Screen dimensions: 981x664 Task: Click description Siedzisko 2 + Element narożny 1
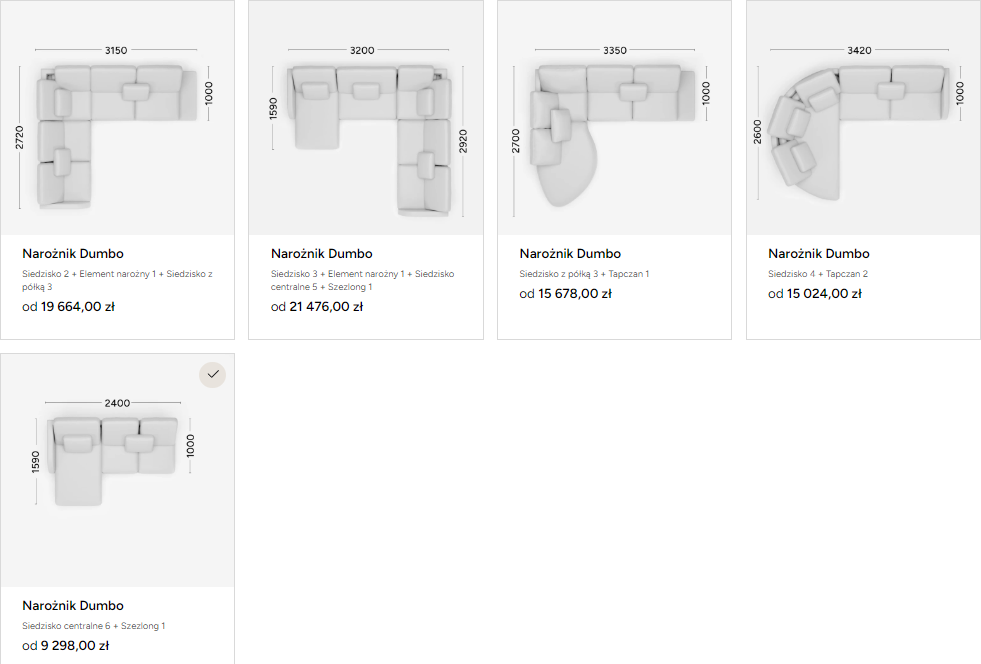[x=117, y=280]
